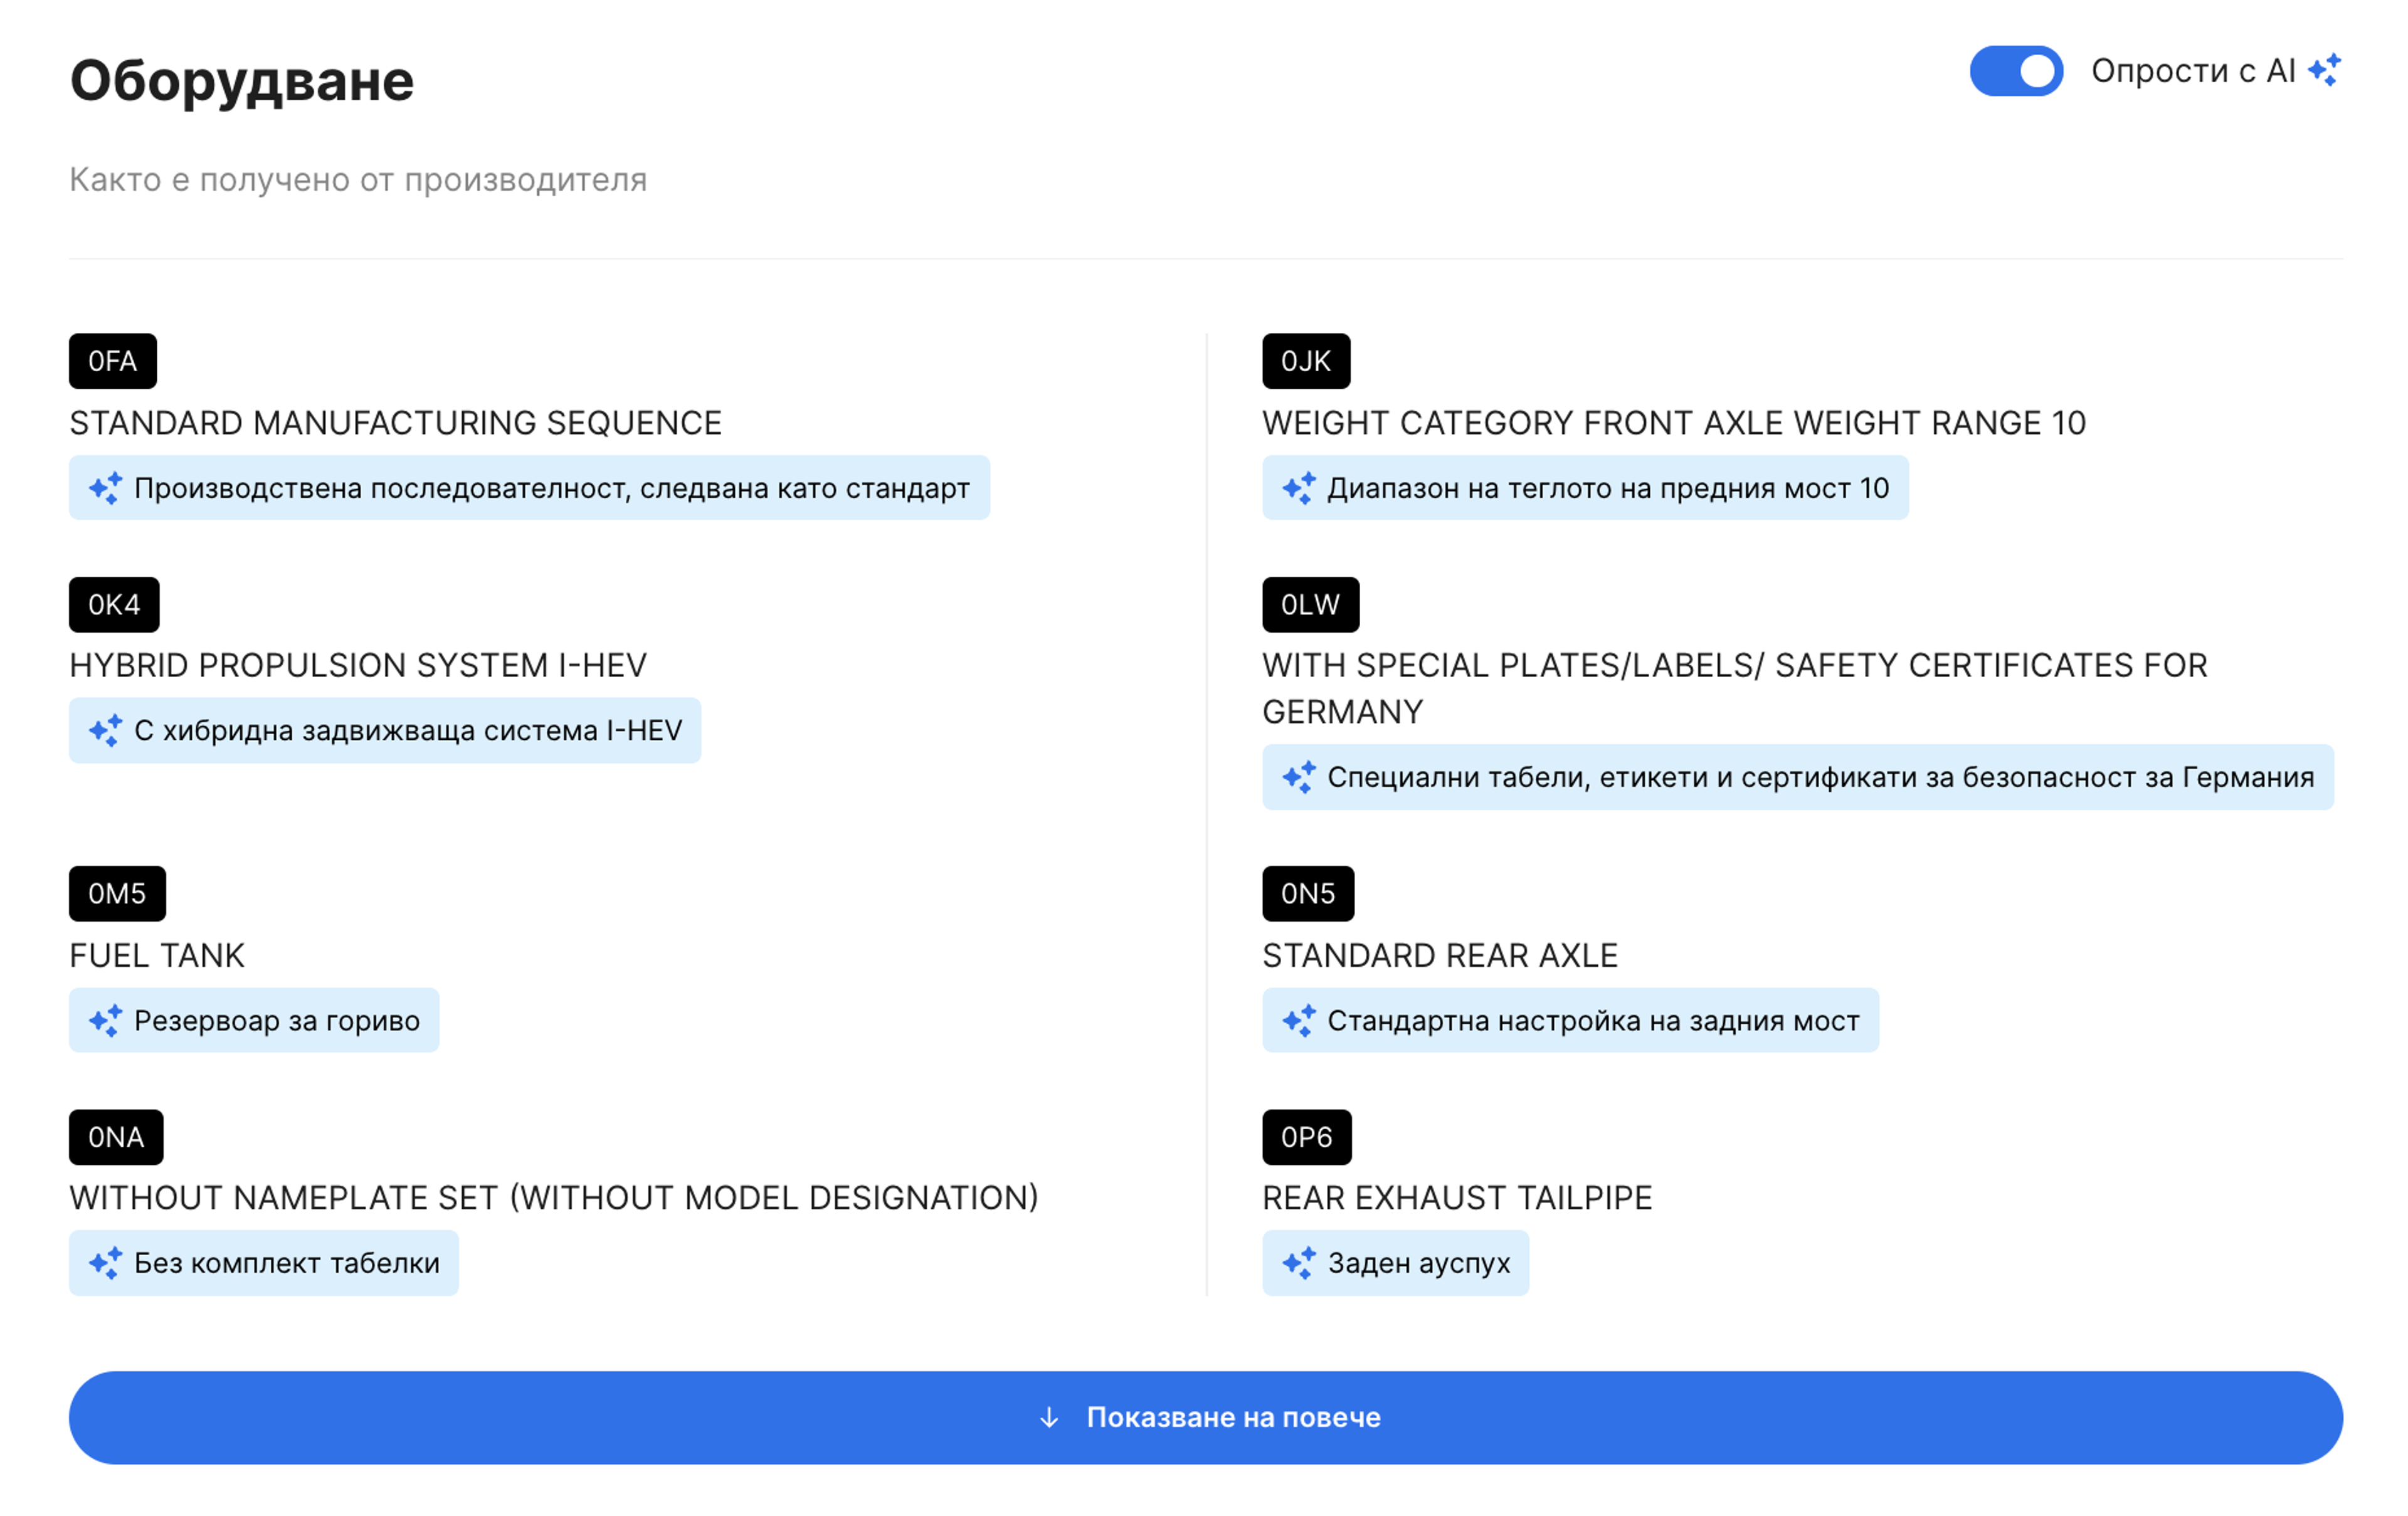Select the 0N5 code badge
The height and width of the screenshot is (1516, 2408).
pos(1308,893)
